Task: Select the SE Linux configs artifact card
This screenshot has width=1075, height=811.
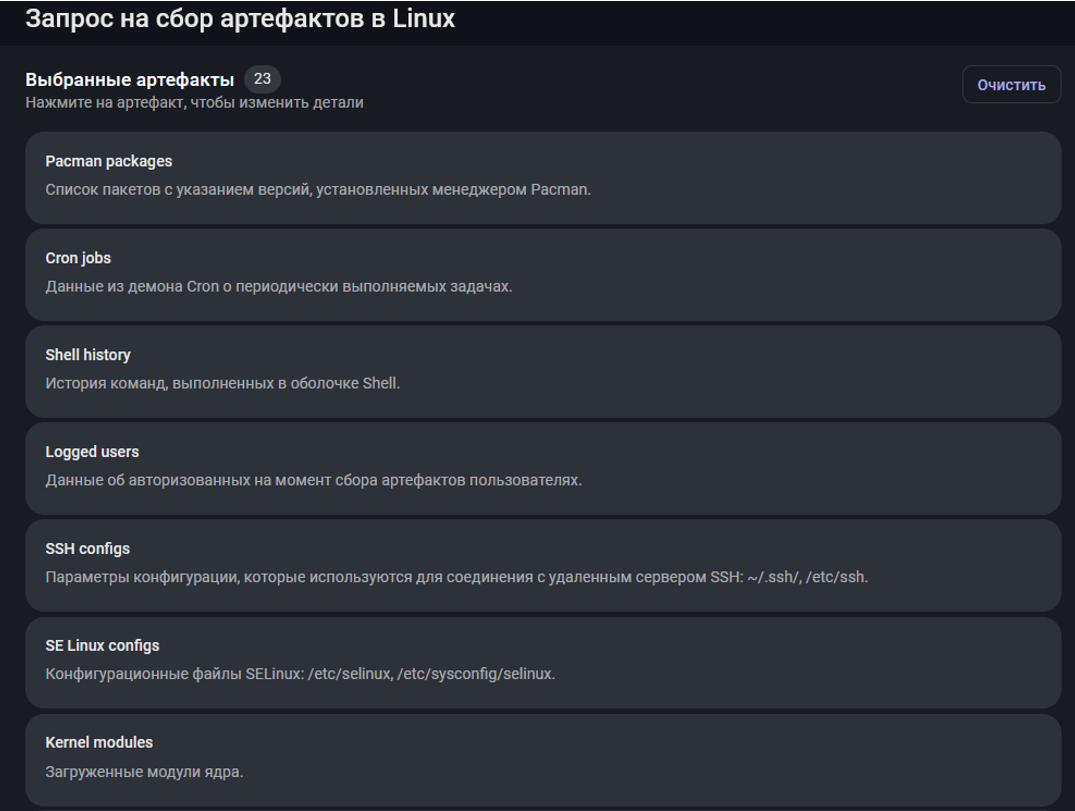Action: pyautogui.click(x=542, y=662)
